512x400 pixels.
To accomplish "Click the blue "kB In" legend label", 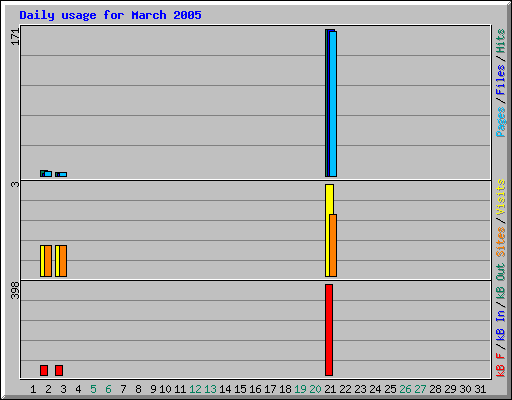I will coord(500,325).
